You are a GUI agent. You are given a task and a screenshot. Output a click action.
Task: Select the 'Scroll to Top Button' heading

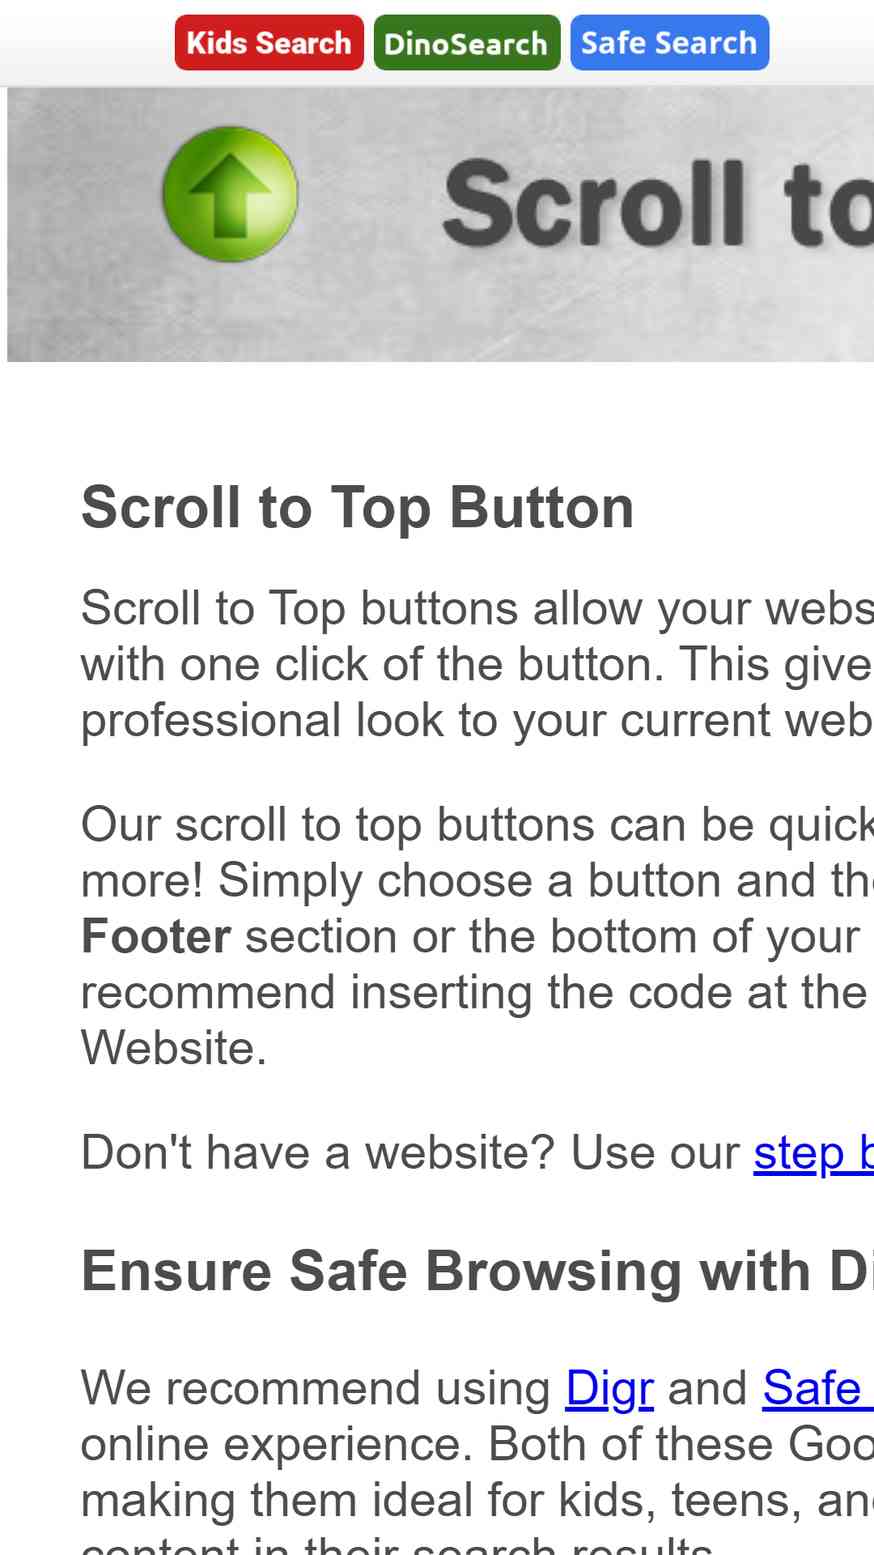[x=358, y=507]
